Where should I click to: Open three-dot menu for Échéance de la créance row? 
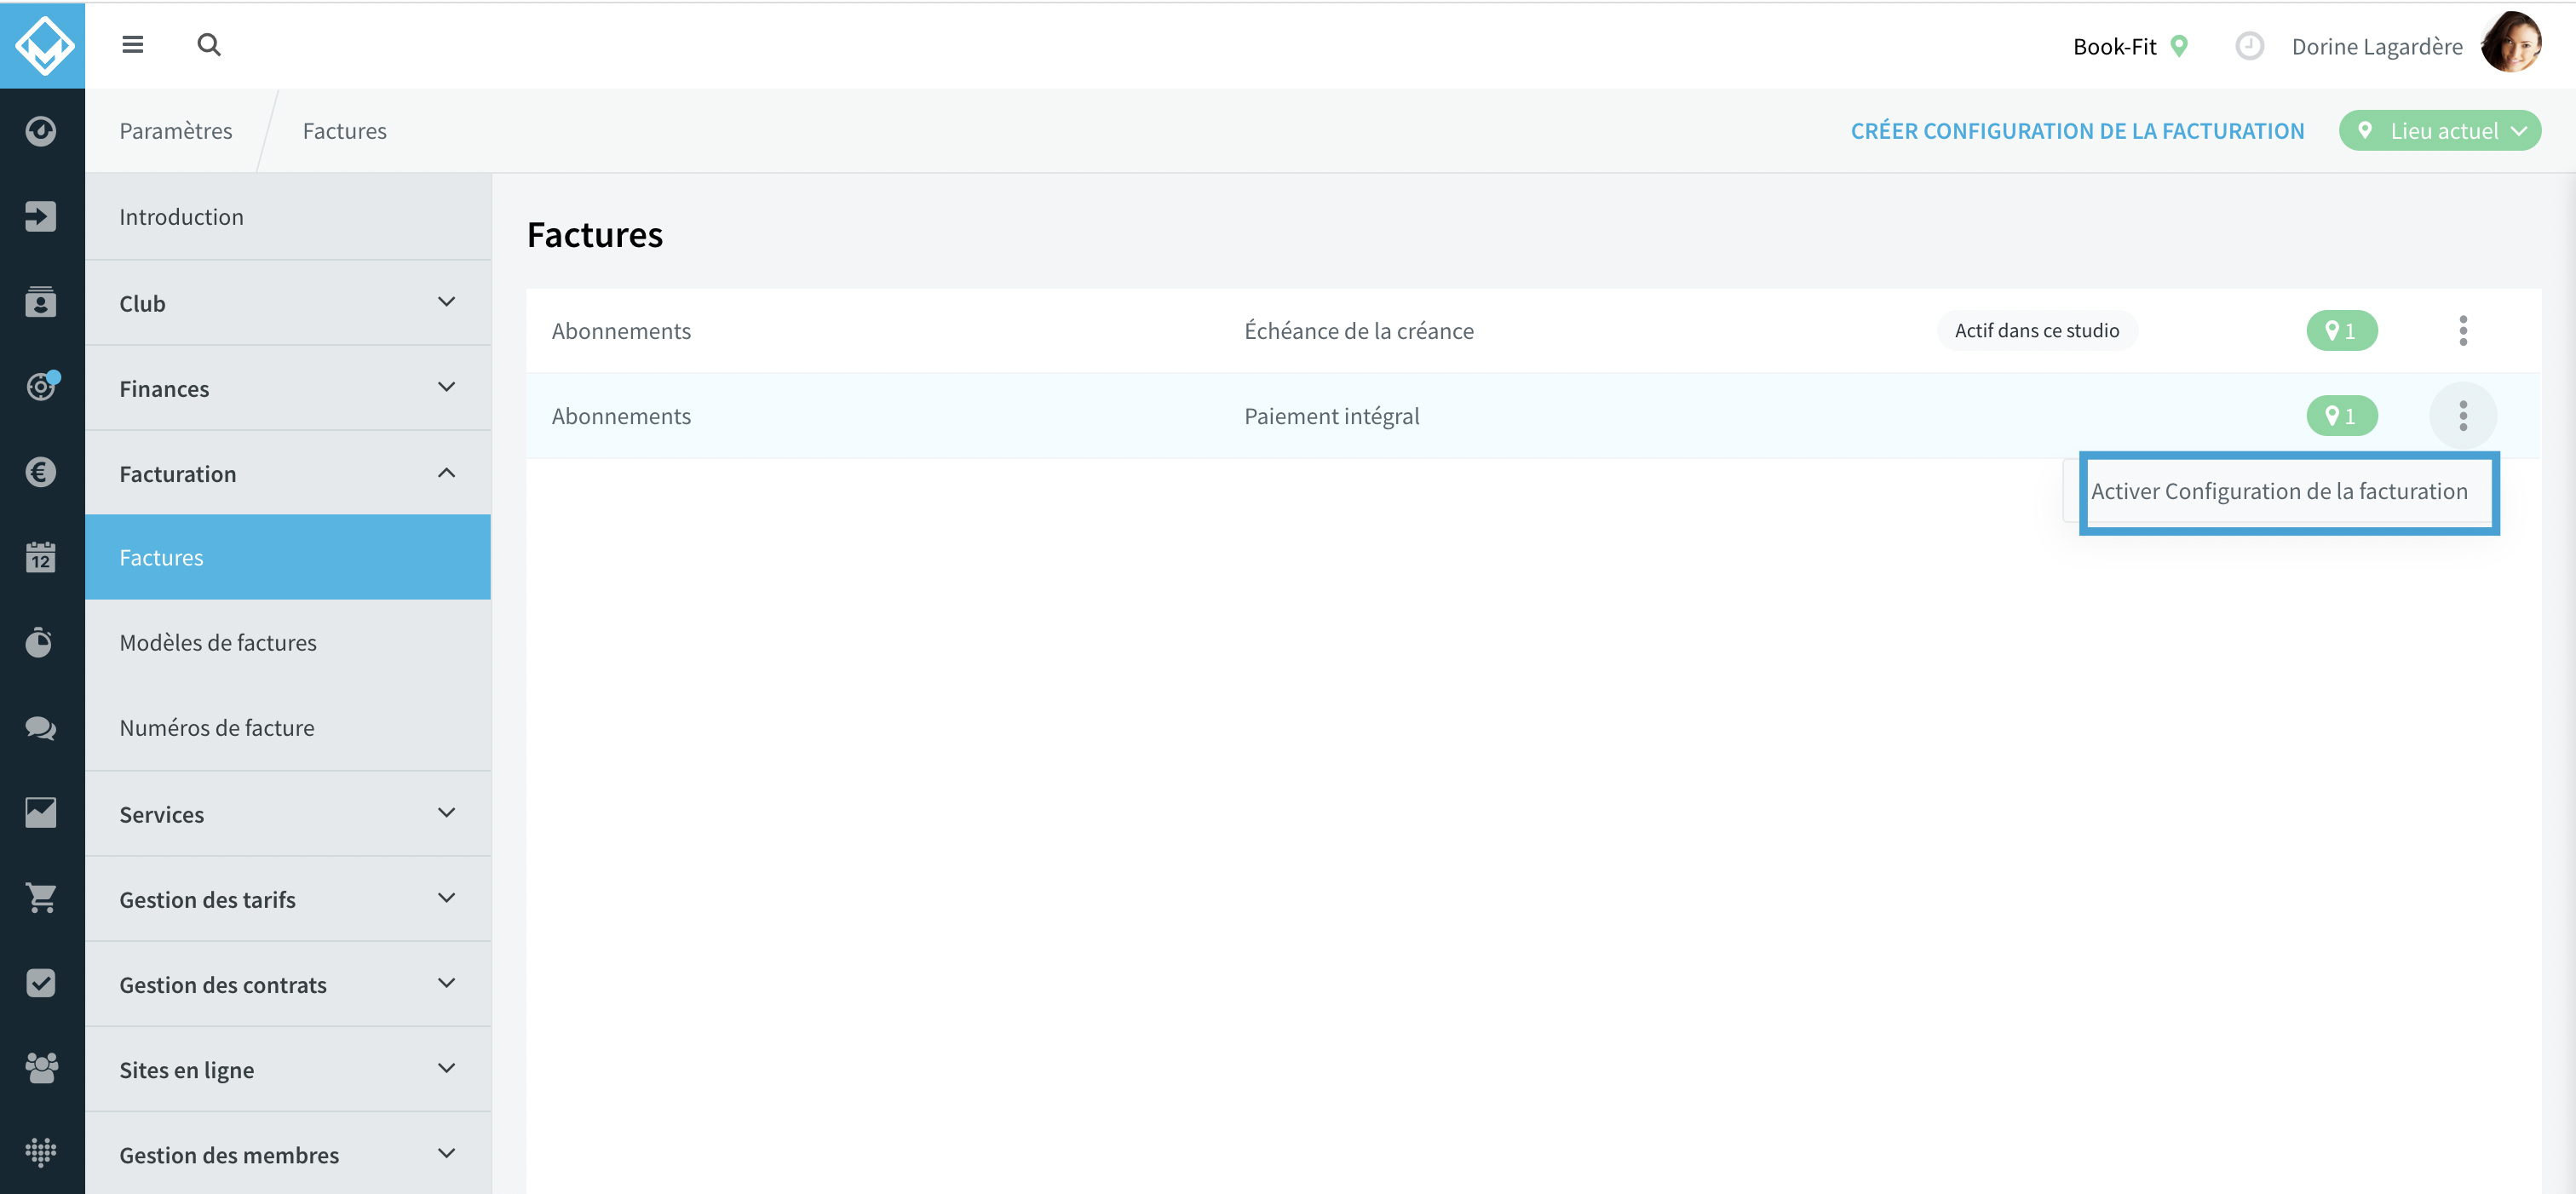[x=2463, y=331]
